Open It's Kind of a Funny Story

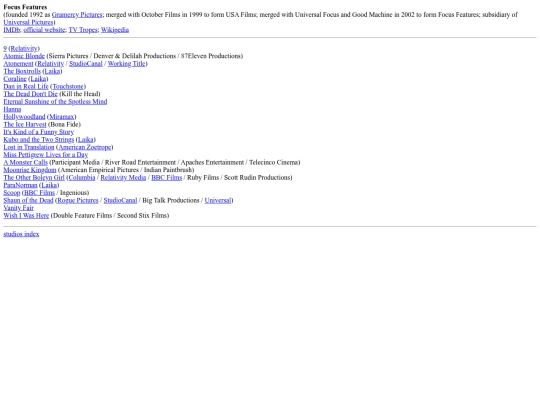click(39, 132)
